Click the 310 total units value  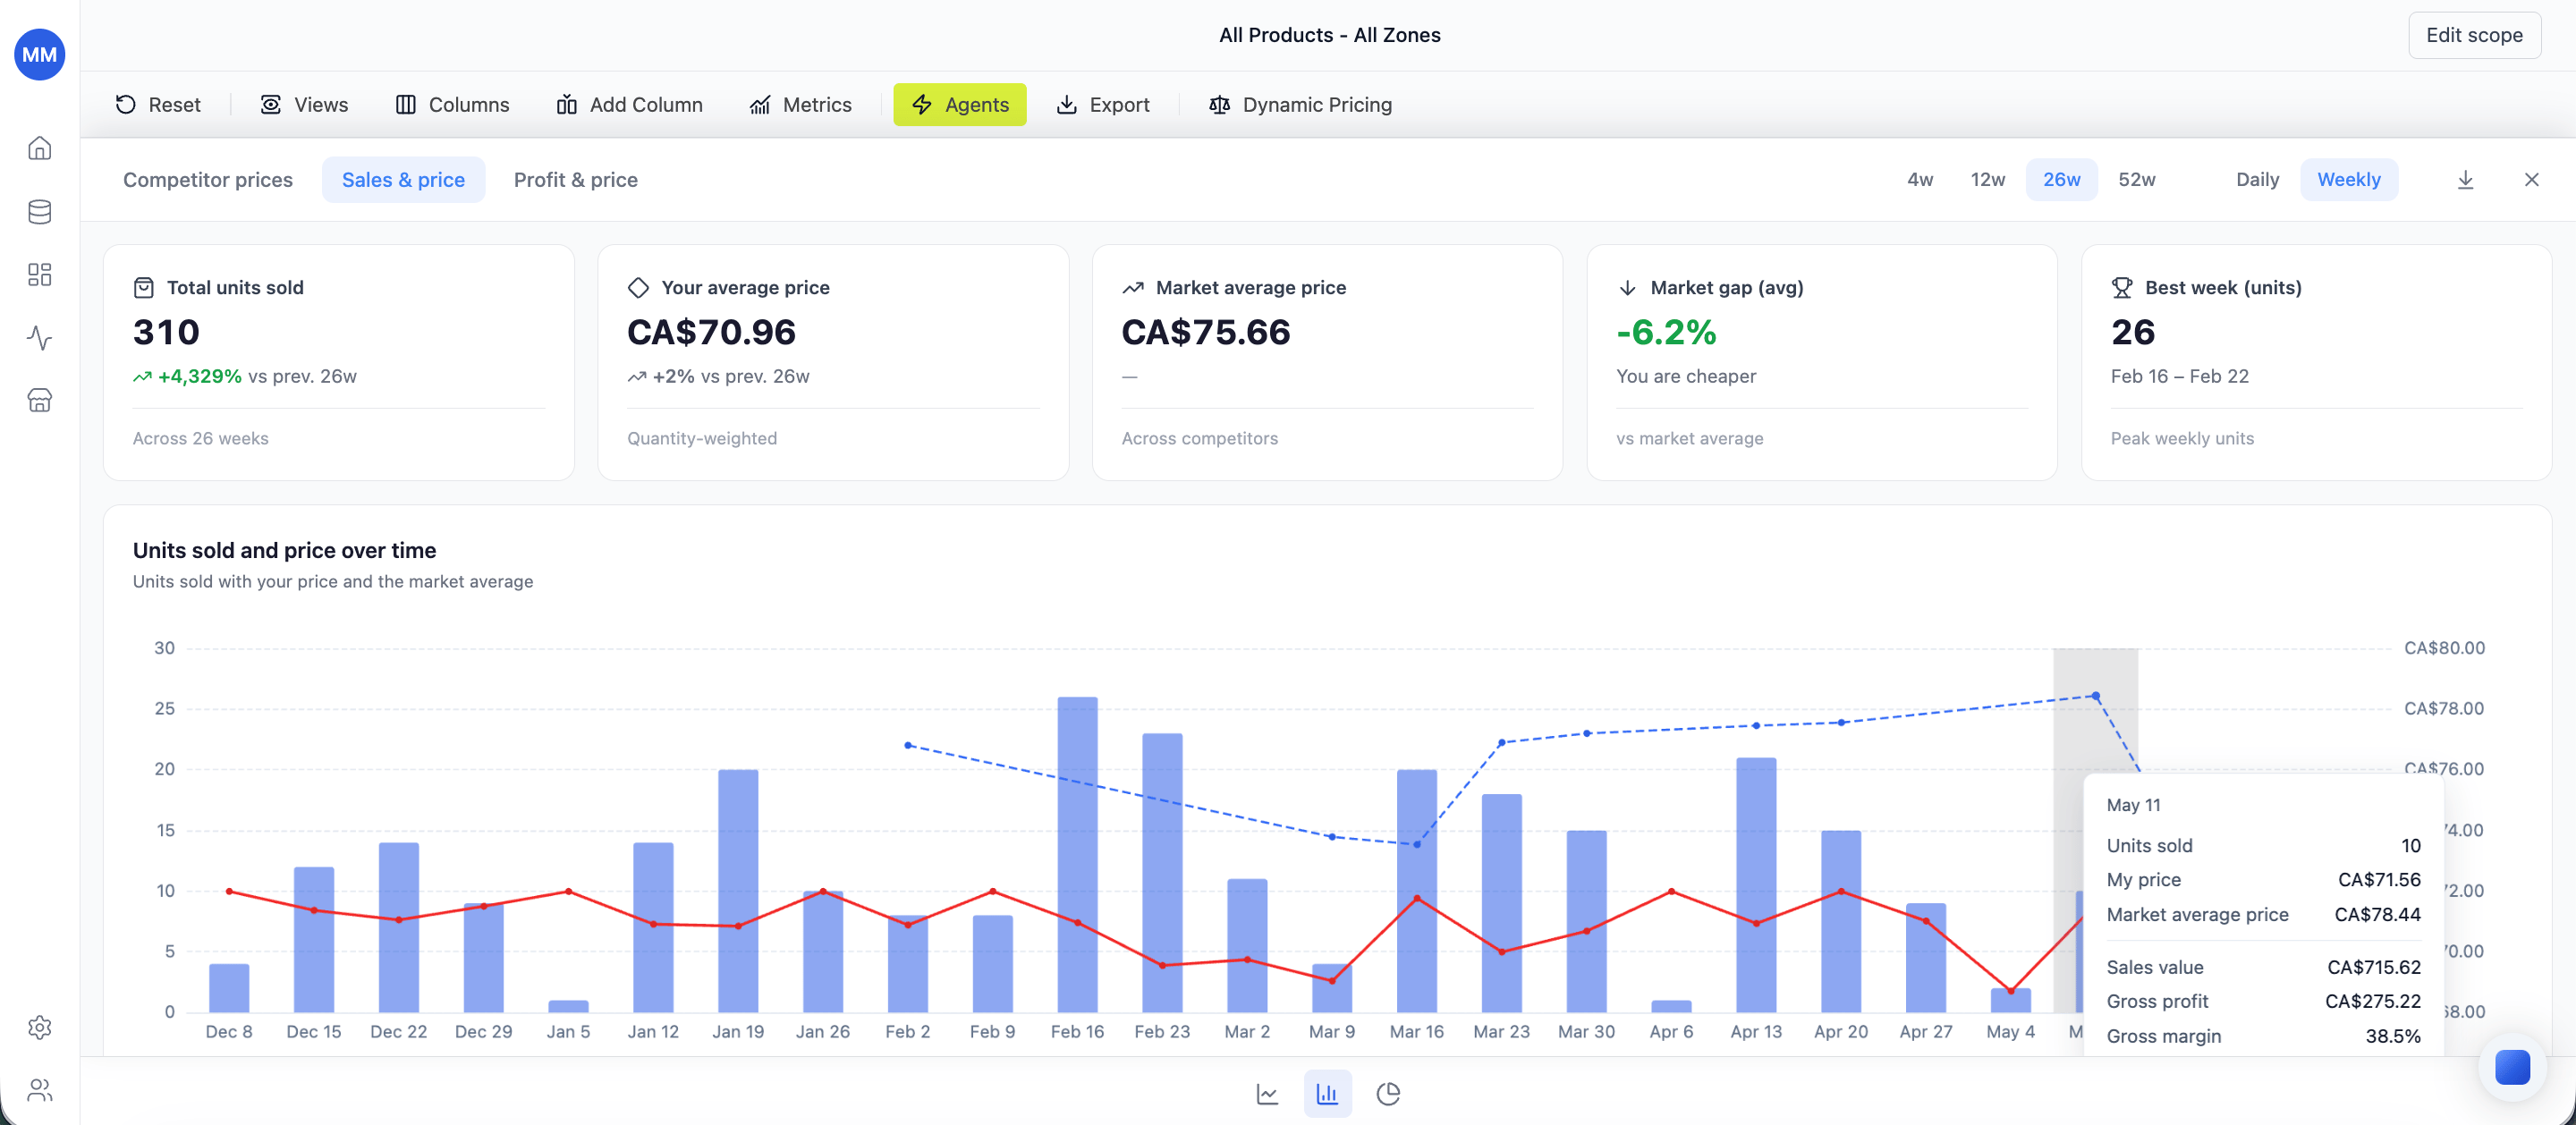[166, 331]
